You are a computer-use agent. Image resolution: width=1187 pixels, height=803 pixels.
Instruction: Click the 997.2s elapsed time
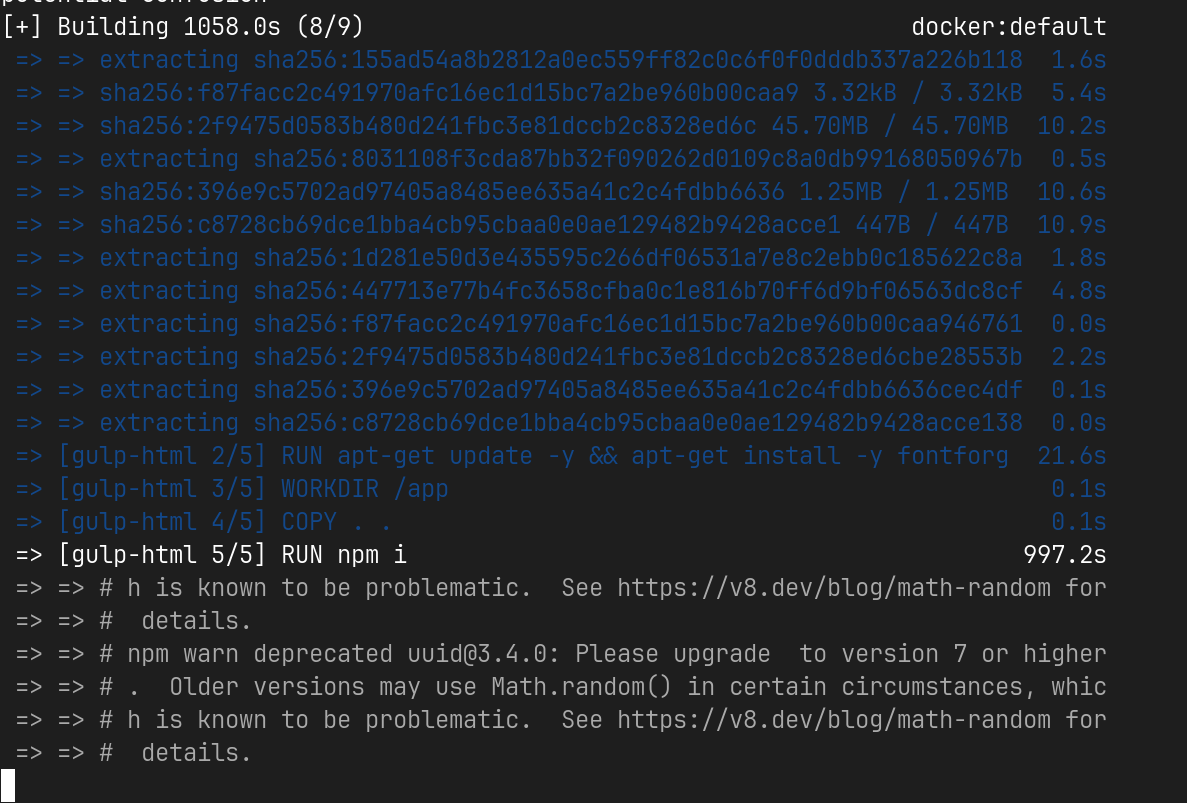point(1064,555)
